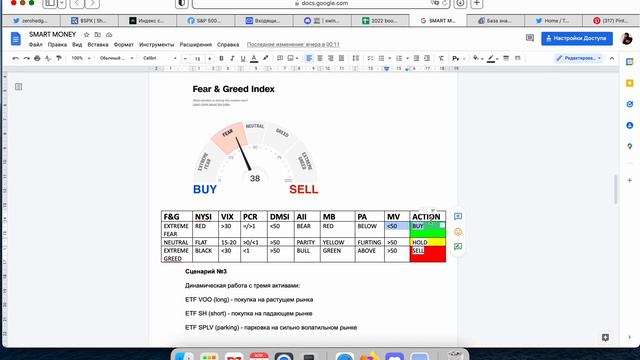Toggle underline formatting
Viewport: 640px width, 360px height.
click(x=243, y=58)
